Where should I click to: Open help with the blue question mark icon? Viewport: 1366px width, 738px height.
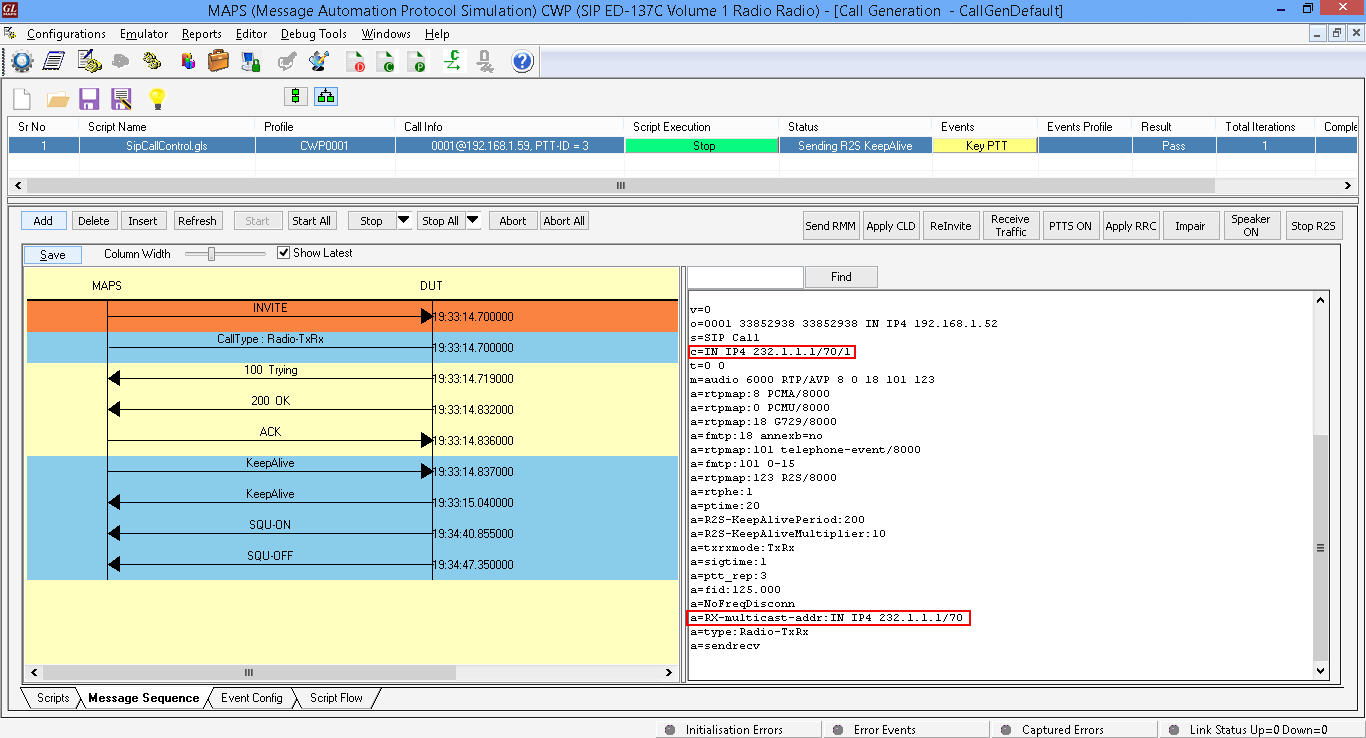(522, 62)
